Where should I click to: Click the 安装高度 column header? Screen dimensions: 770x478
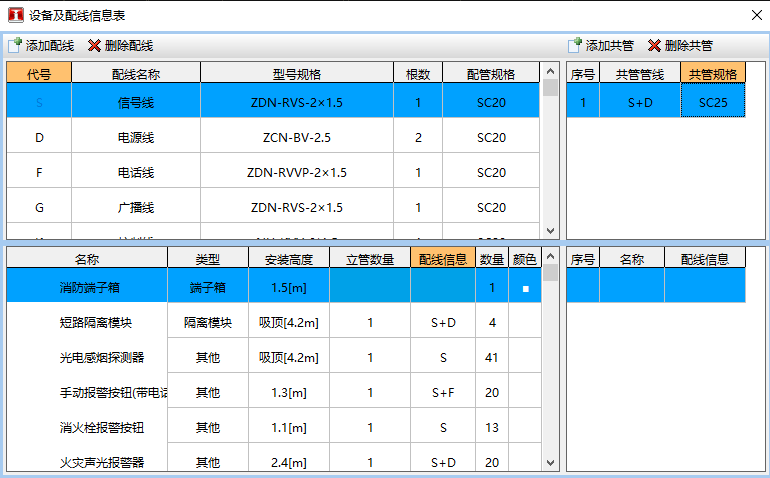click(x=289, y=259)
